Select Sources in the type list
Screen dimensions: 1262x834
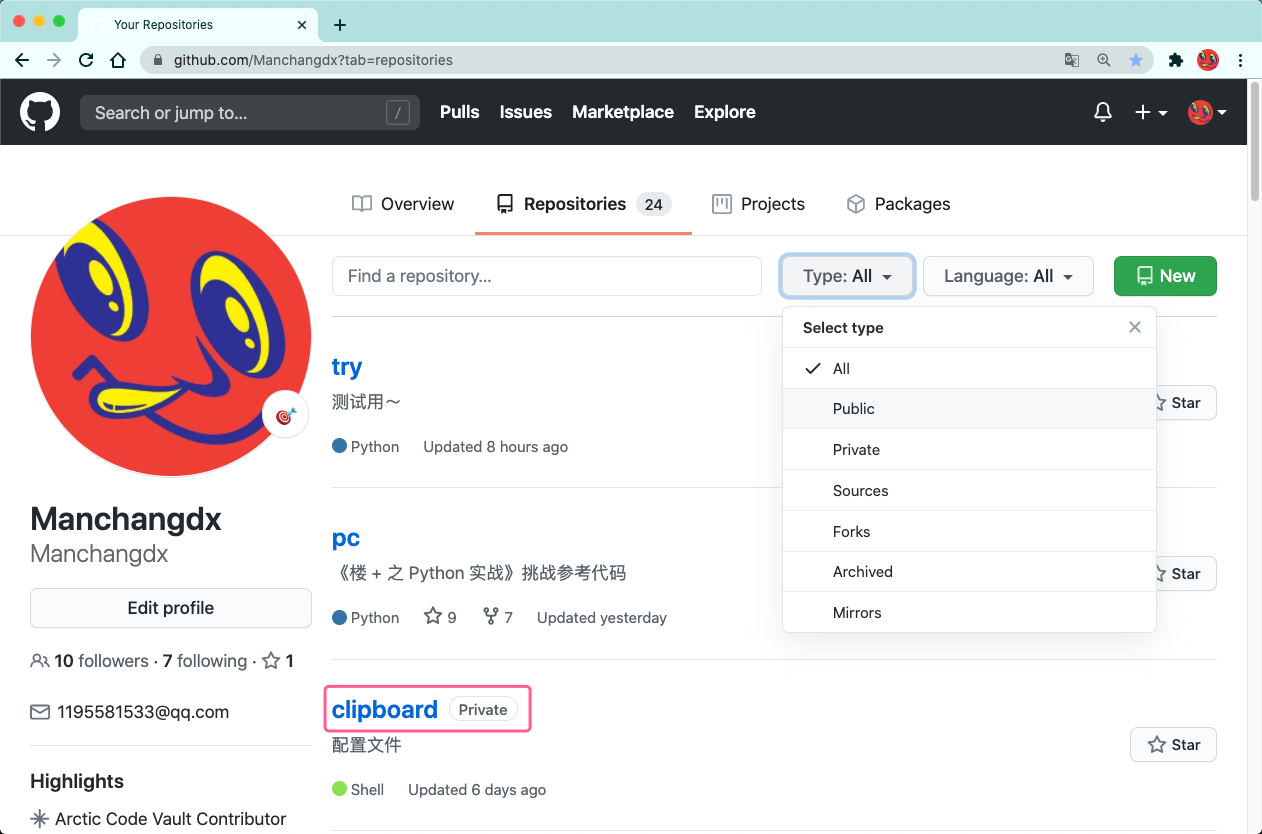point(969,491)
